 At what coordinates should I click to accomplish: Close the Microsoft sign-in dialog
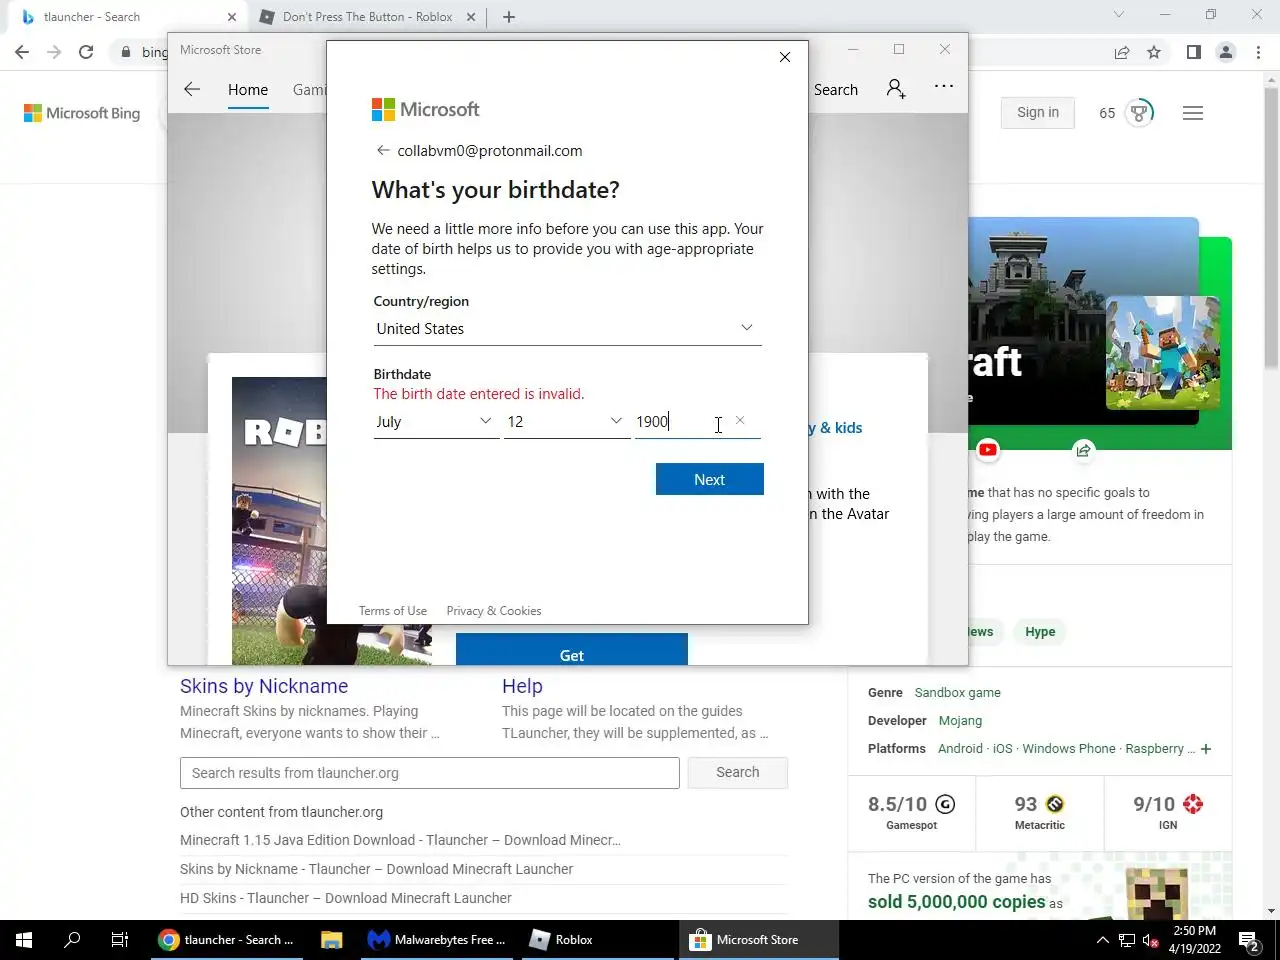pyautogui.click(x=785, y=57)
